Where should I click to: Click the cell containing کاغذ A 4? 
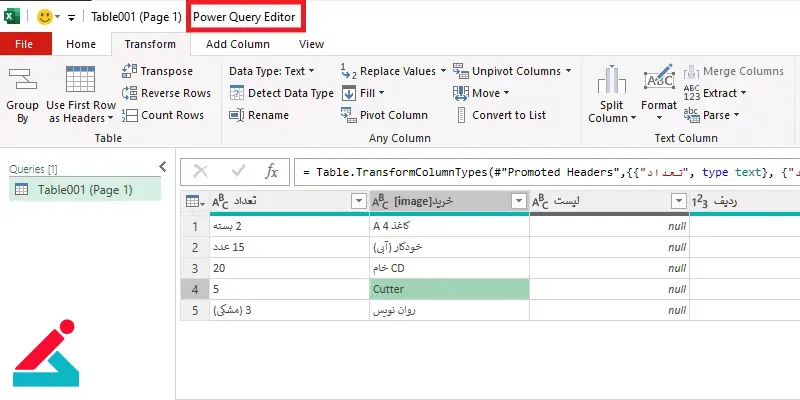tap(449, 227)
